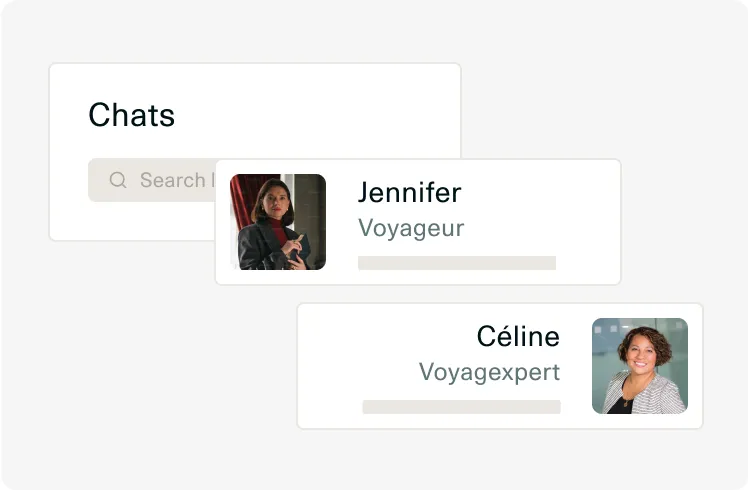Select the name Céline
Viewport: 748px width, 490px height.
518,336
